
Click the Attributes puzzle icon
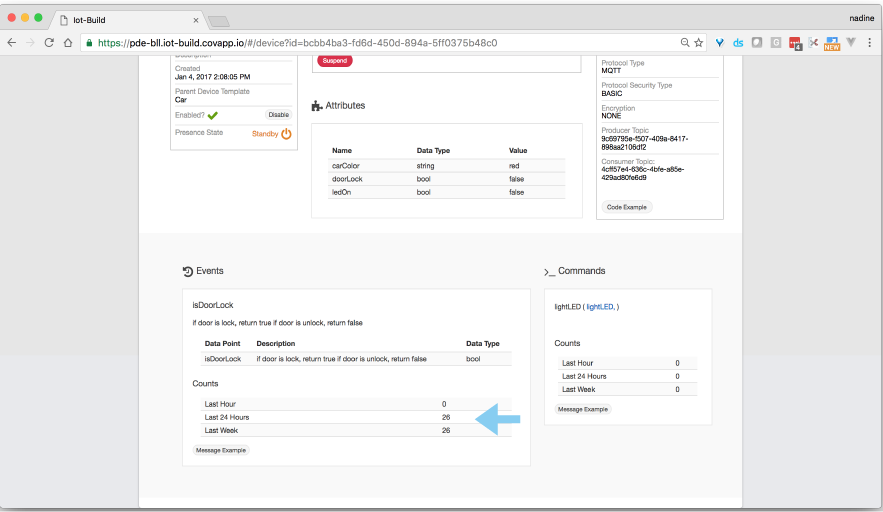(x=317, y=106)
